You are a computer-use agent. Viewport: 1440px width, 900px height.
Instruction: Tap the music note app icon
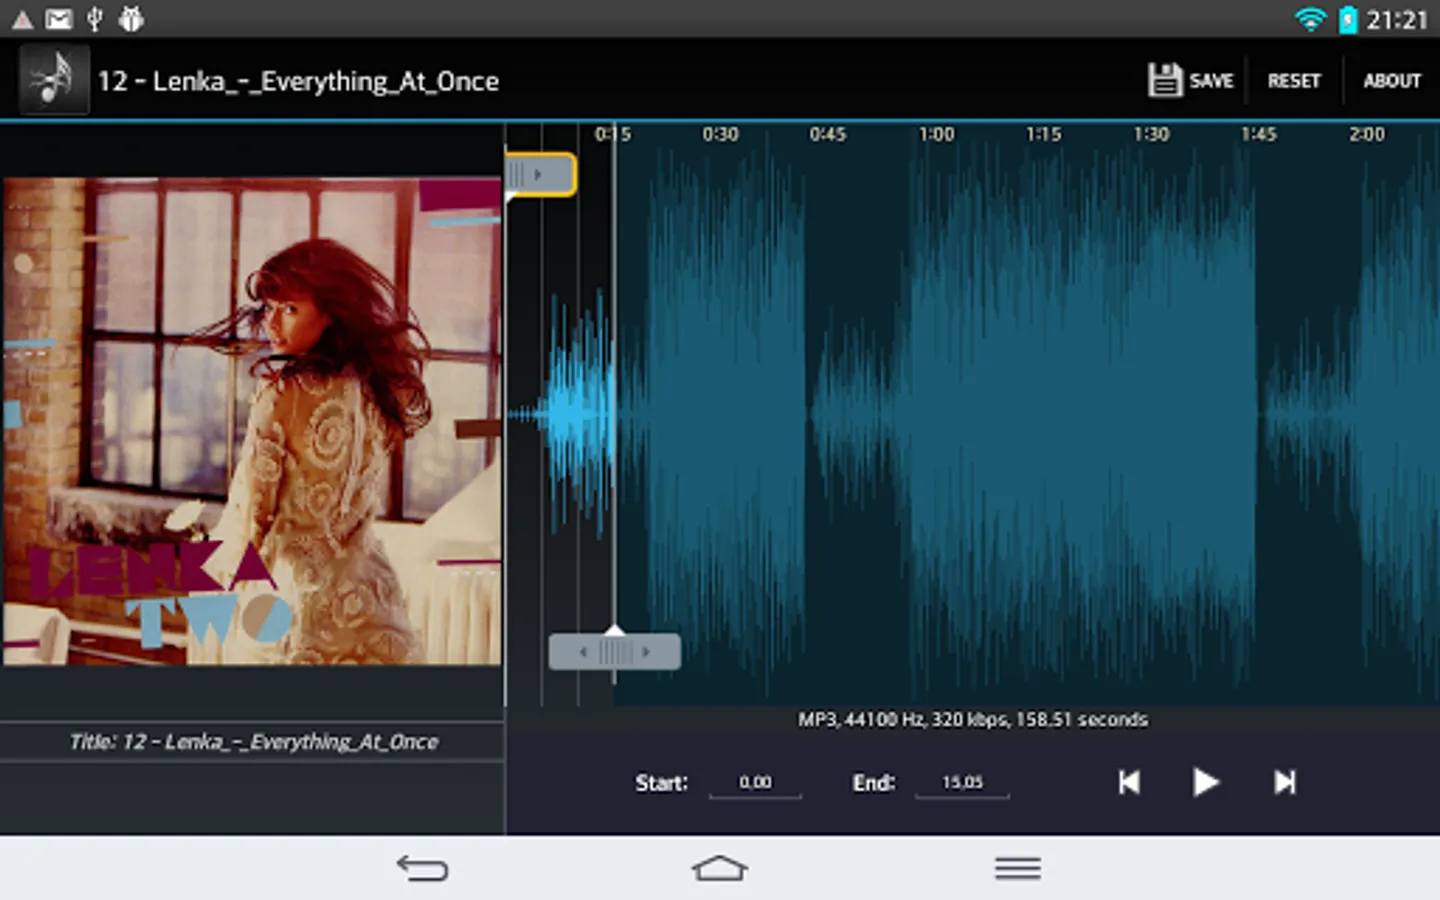pos(54,79)
